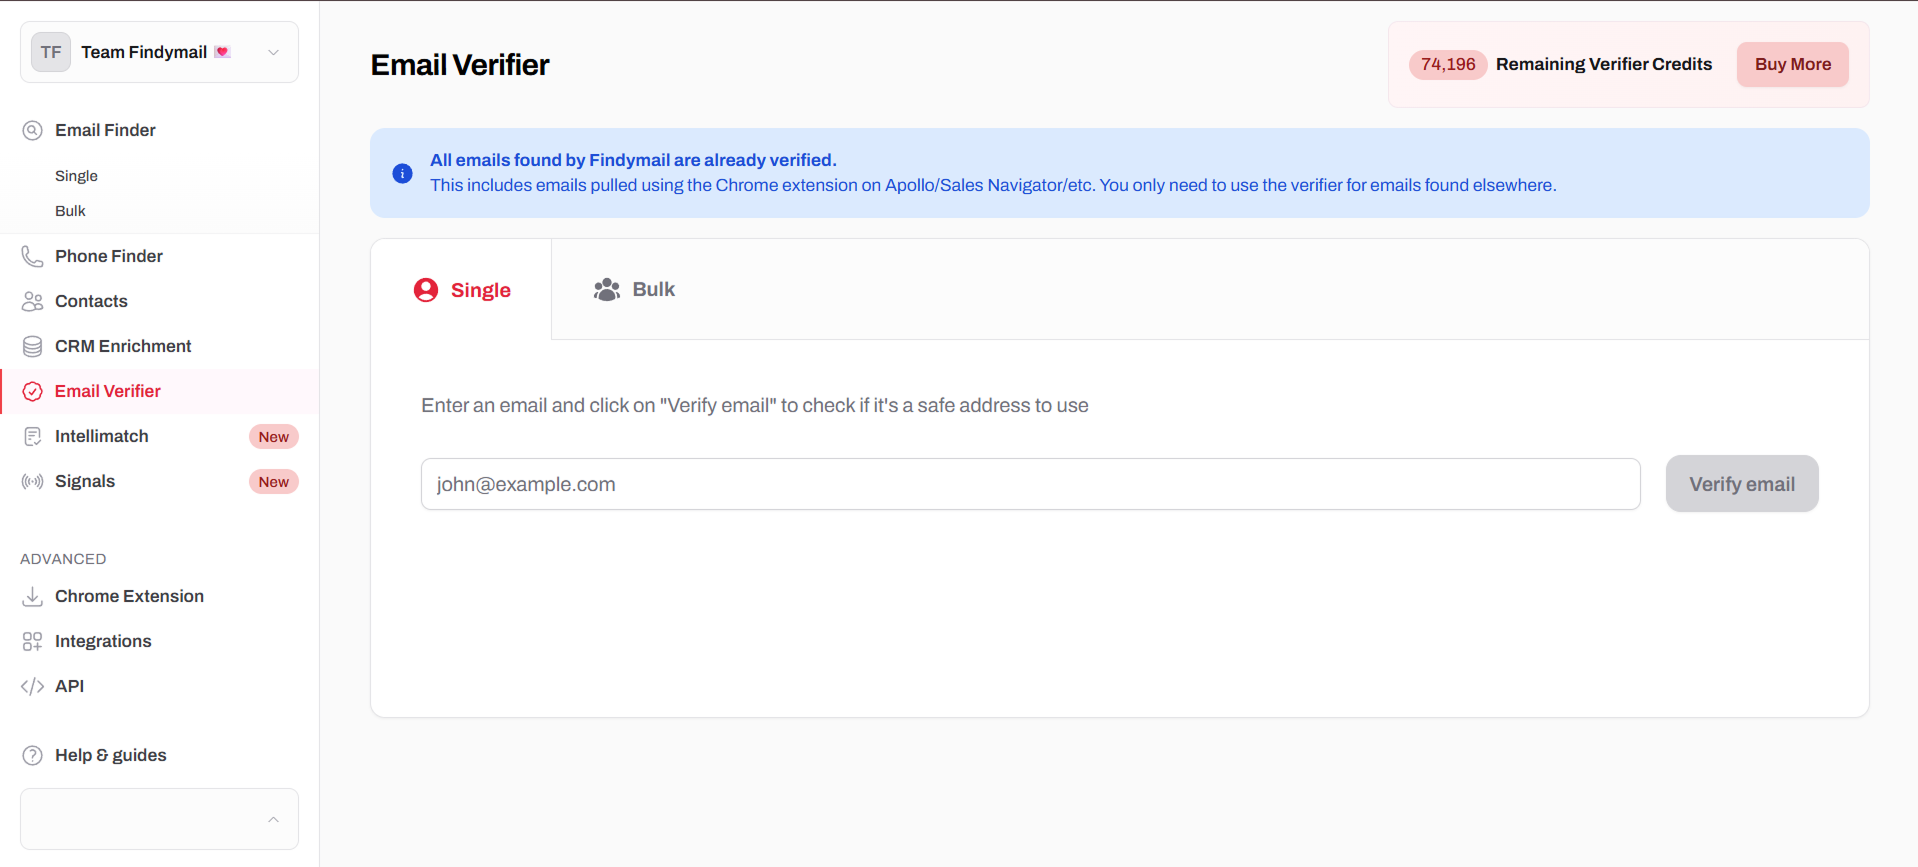1918x867 pixels.
Task: Click the CRM Enrichment database icon
Action: pyautogui.click(x=33, y=346)
